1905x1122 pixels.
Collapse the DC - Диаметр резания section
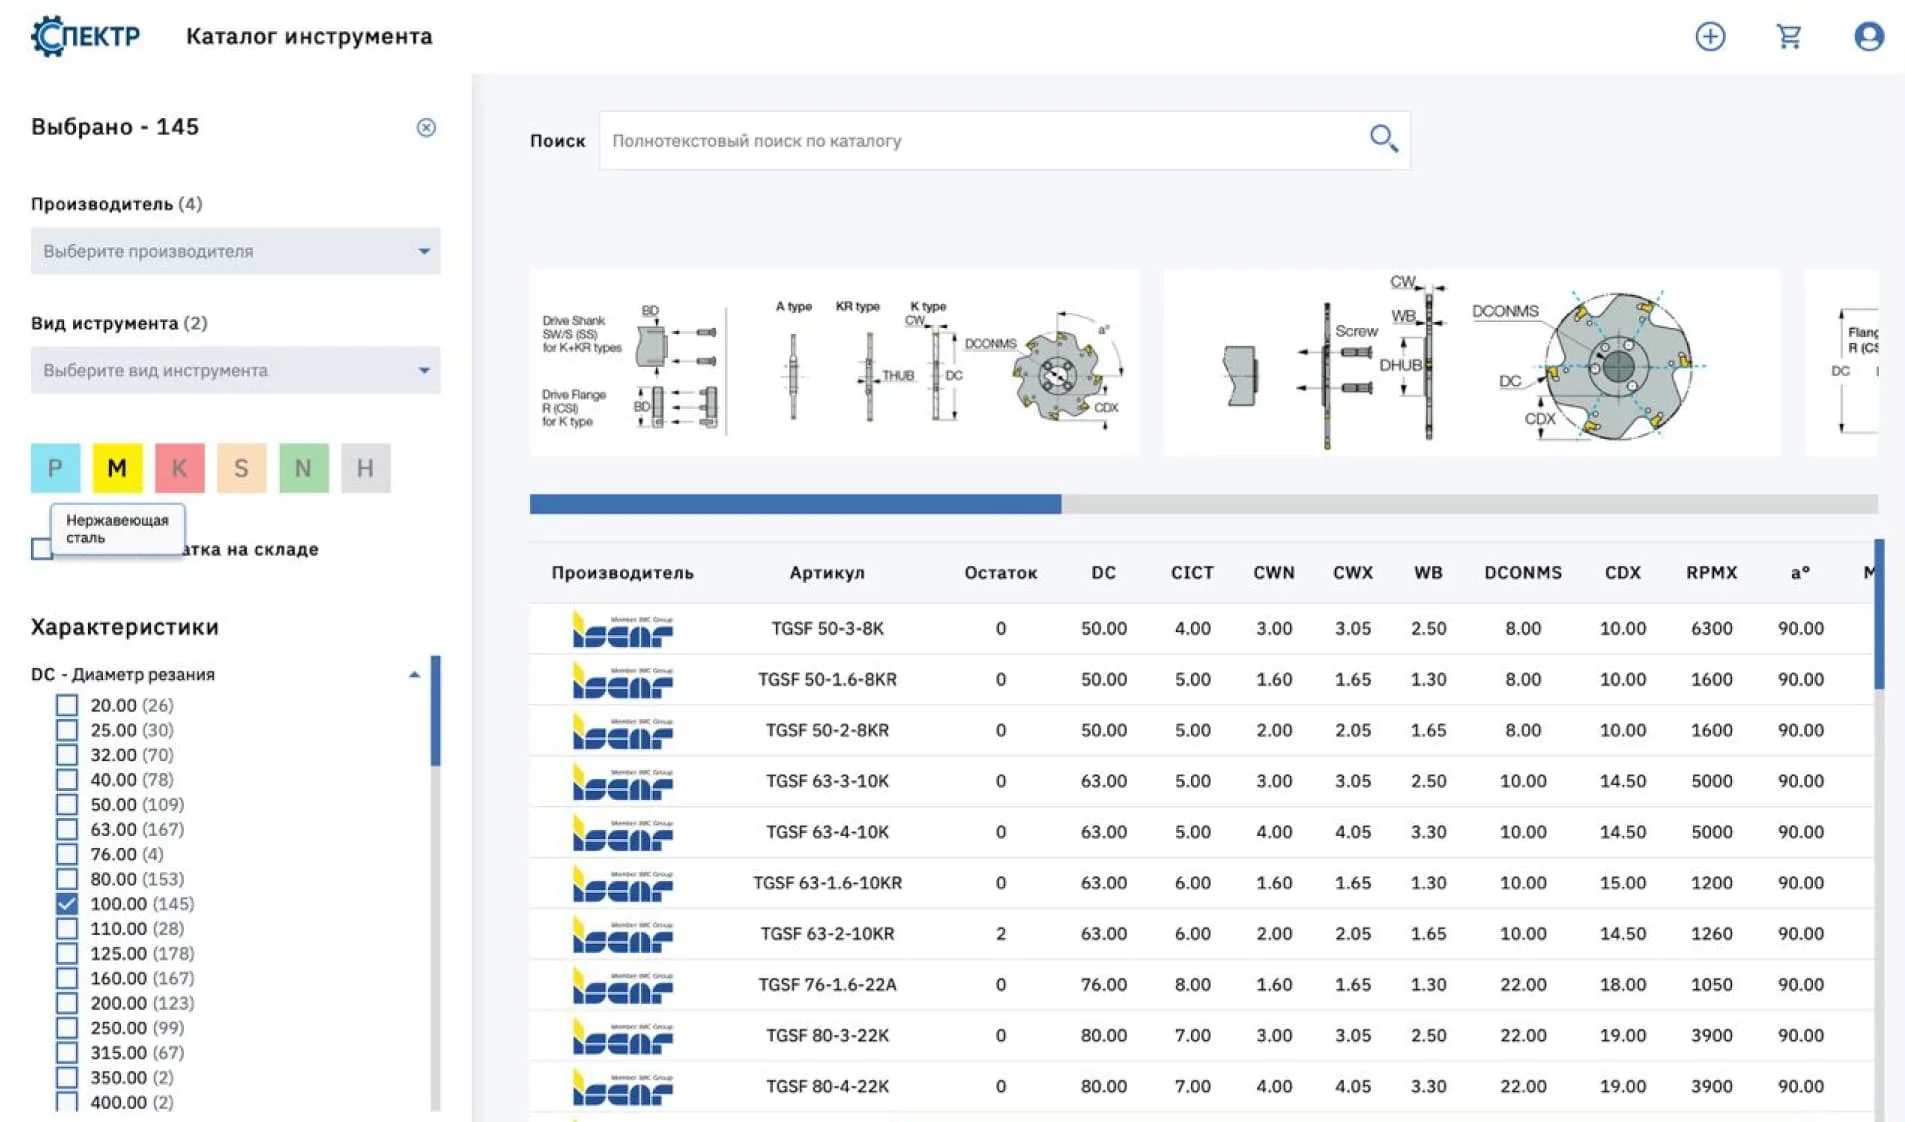tap(414, 675)
